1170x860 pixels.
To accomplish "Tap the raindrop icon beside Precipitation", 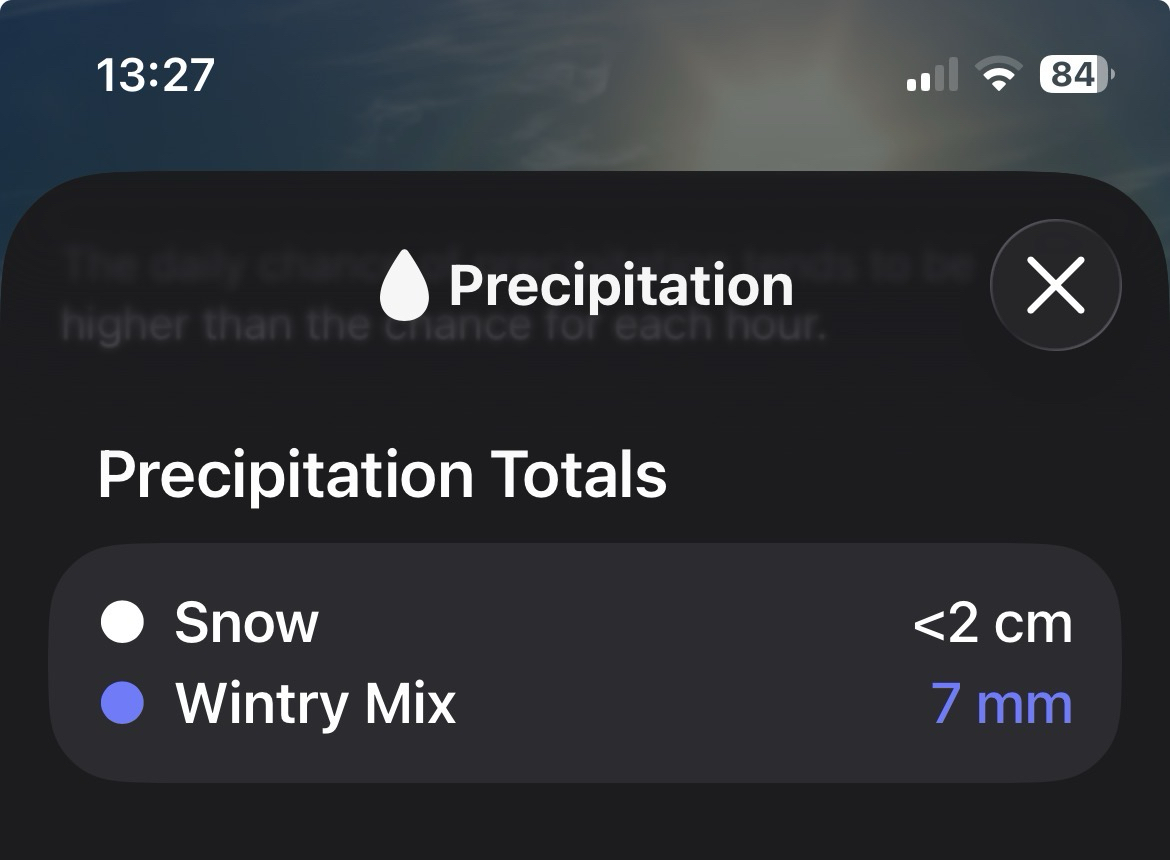I will point(404,286).
